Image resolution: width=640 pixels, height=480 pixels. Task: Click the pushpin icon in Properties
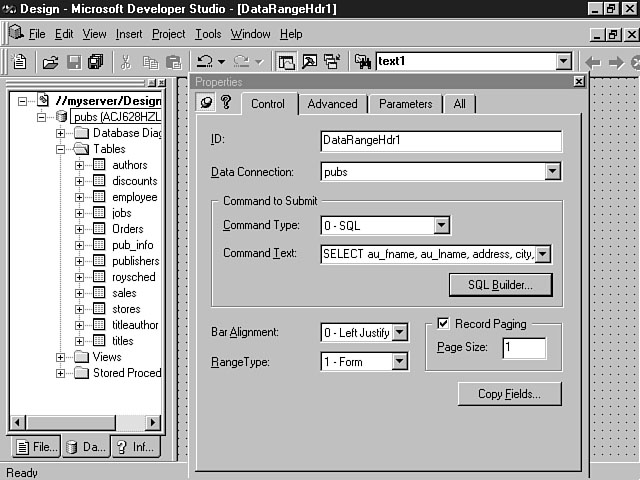coord(207,103)
